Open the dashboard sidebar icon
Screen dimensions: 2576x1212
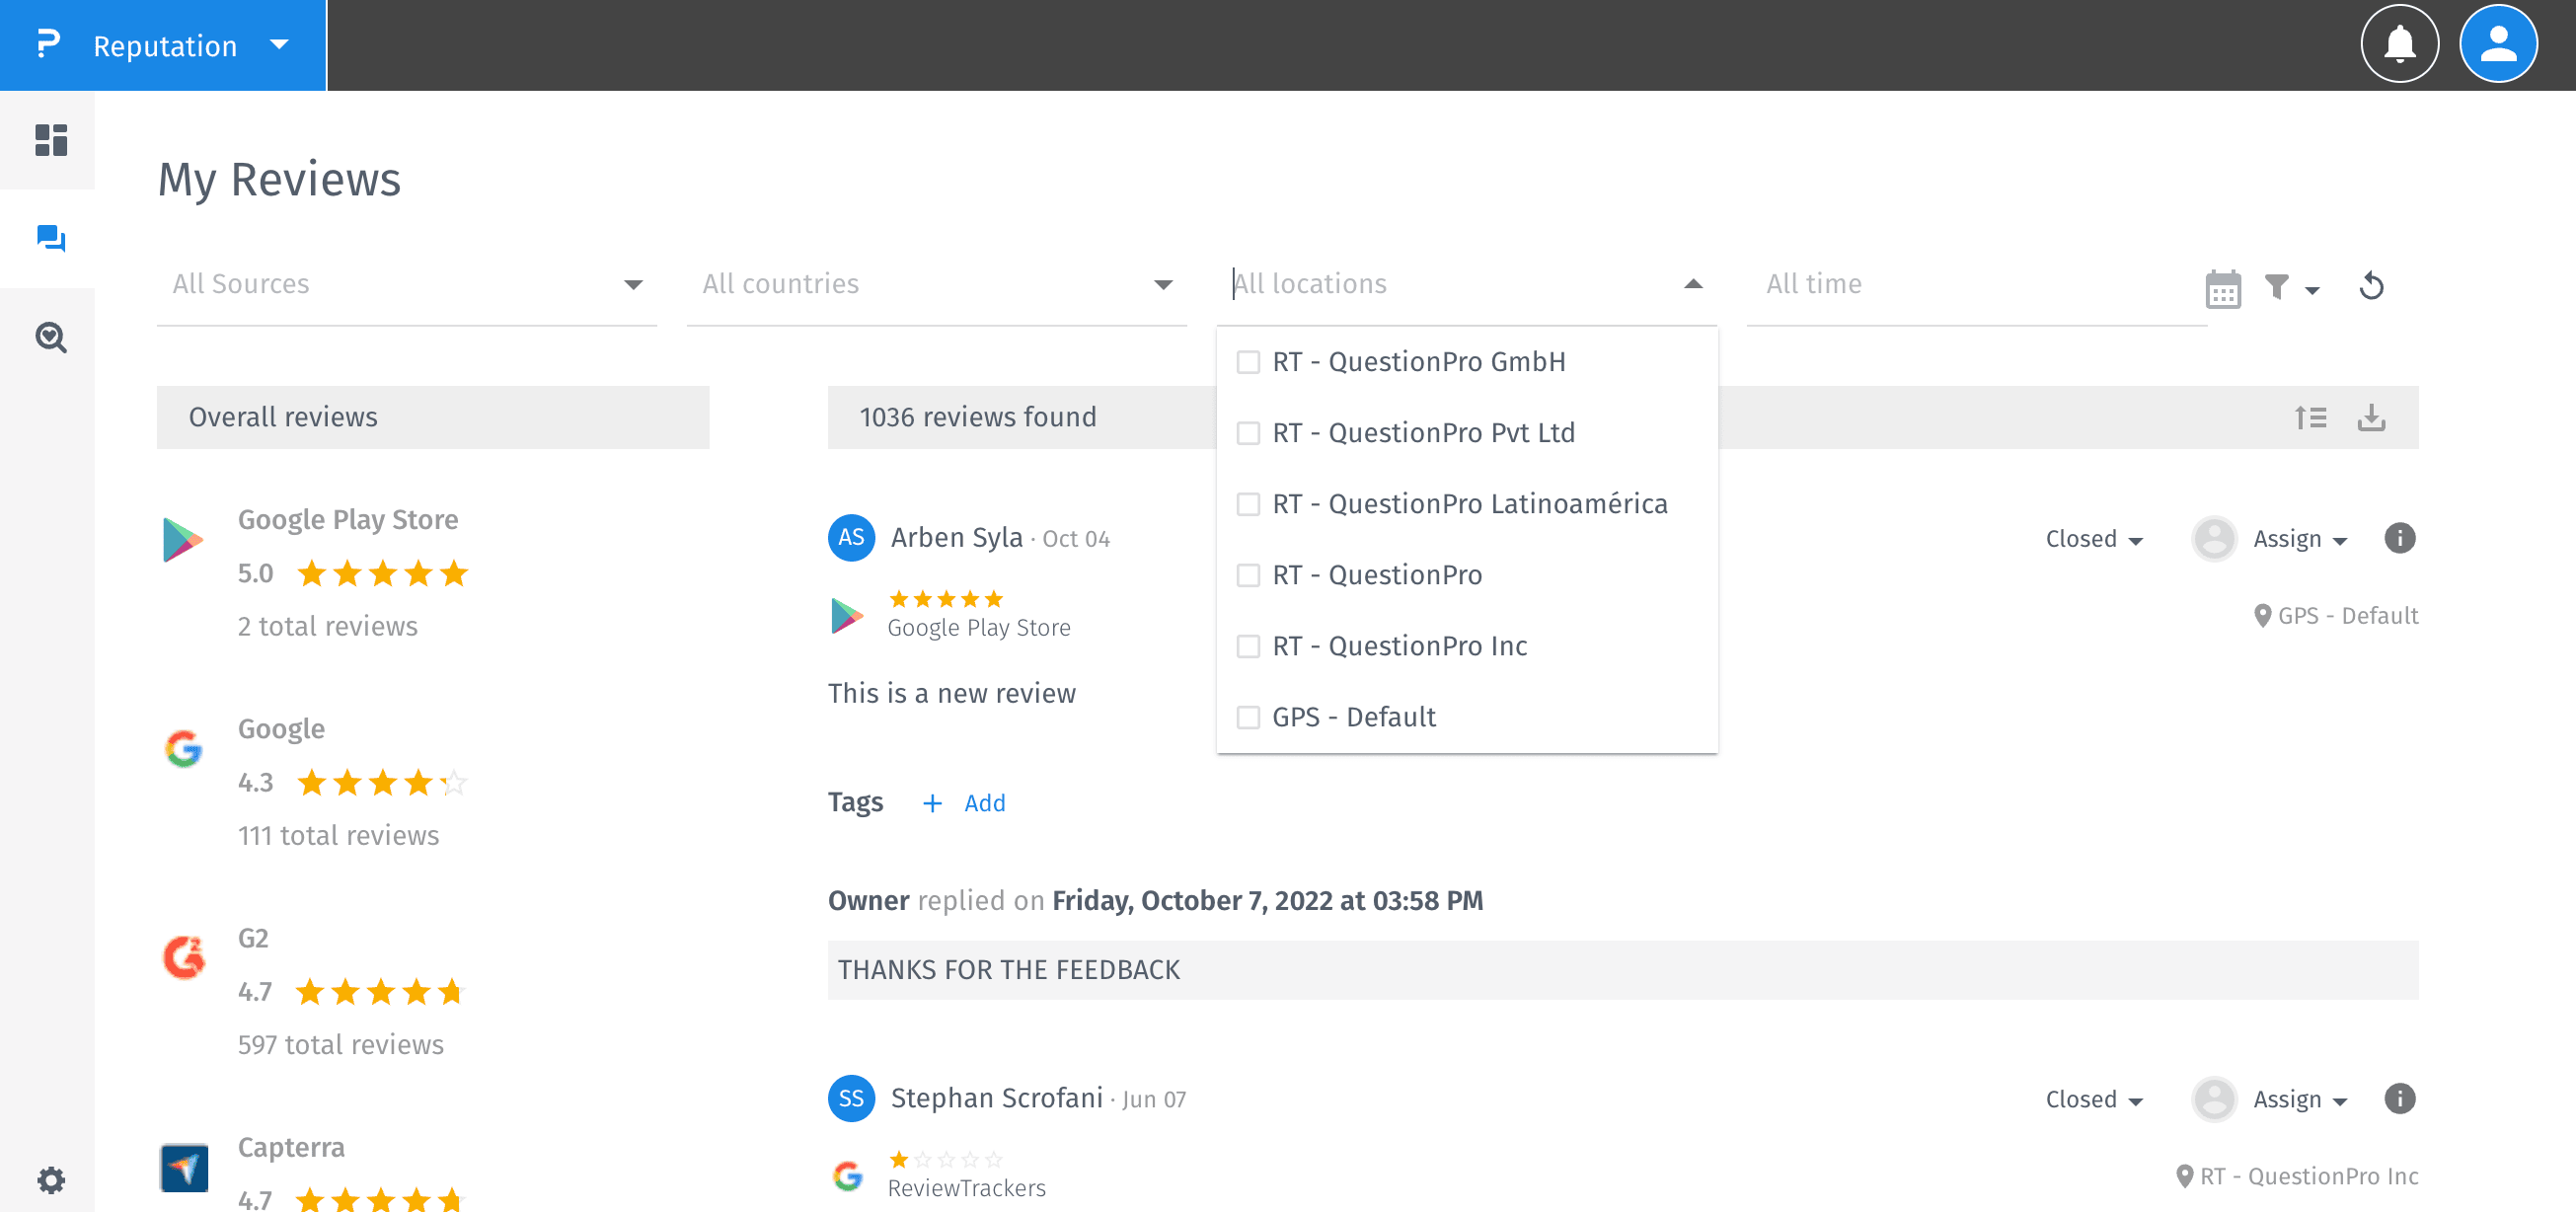pos(51,140)
